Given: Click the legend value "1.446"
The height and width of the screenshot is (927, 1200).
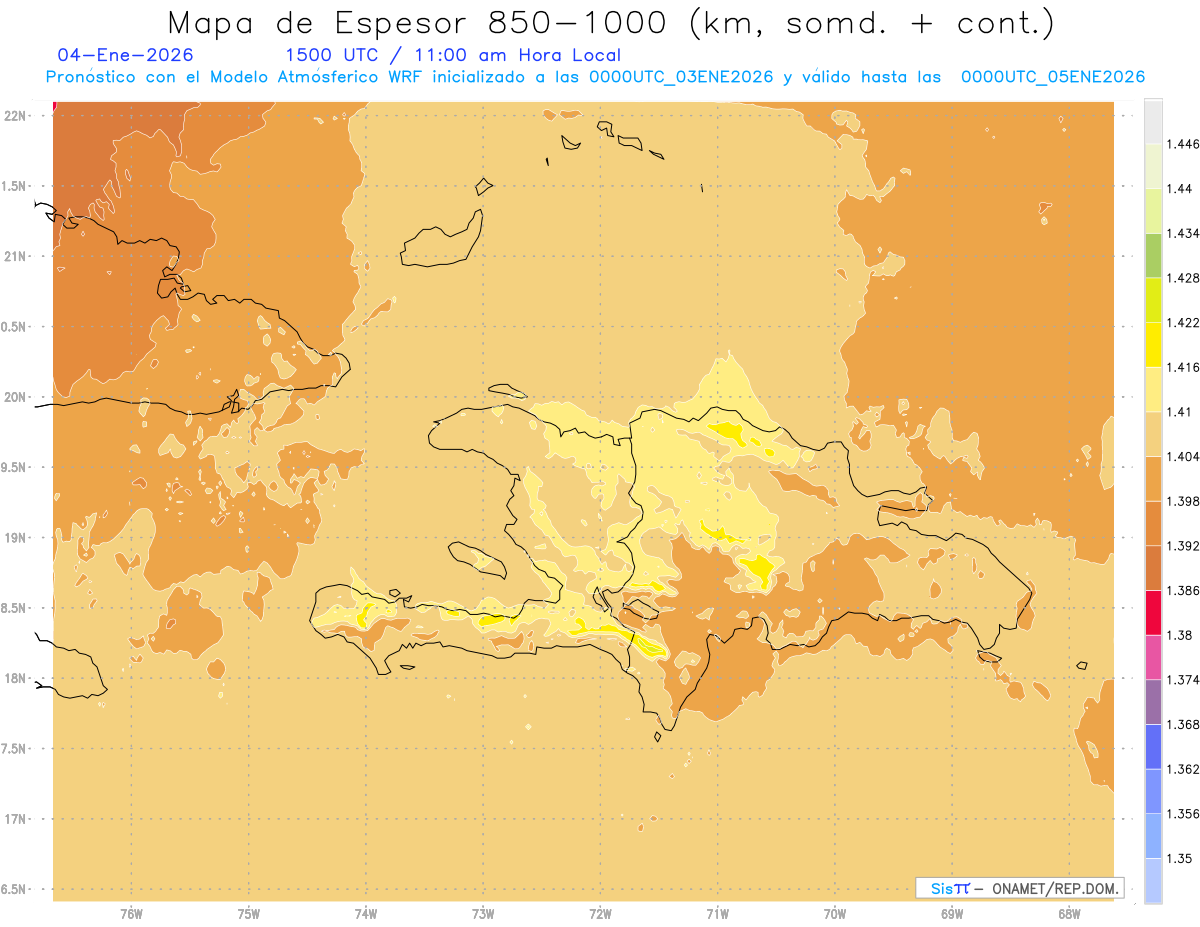Looking at the screenshot, I should pos(1185,144).
